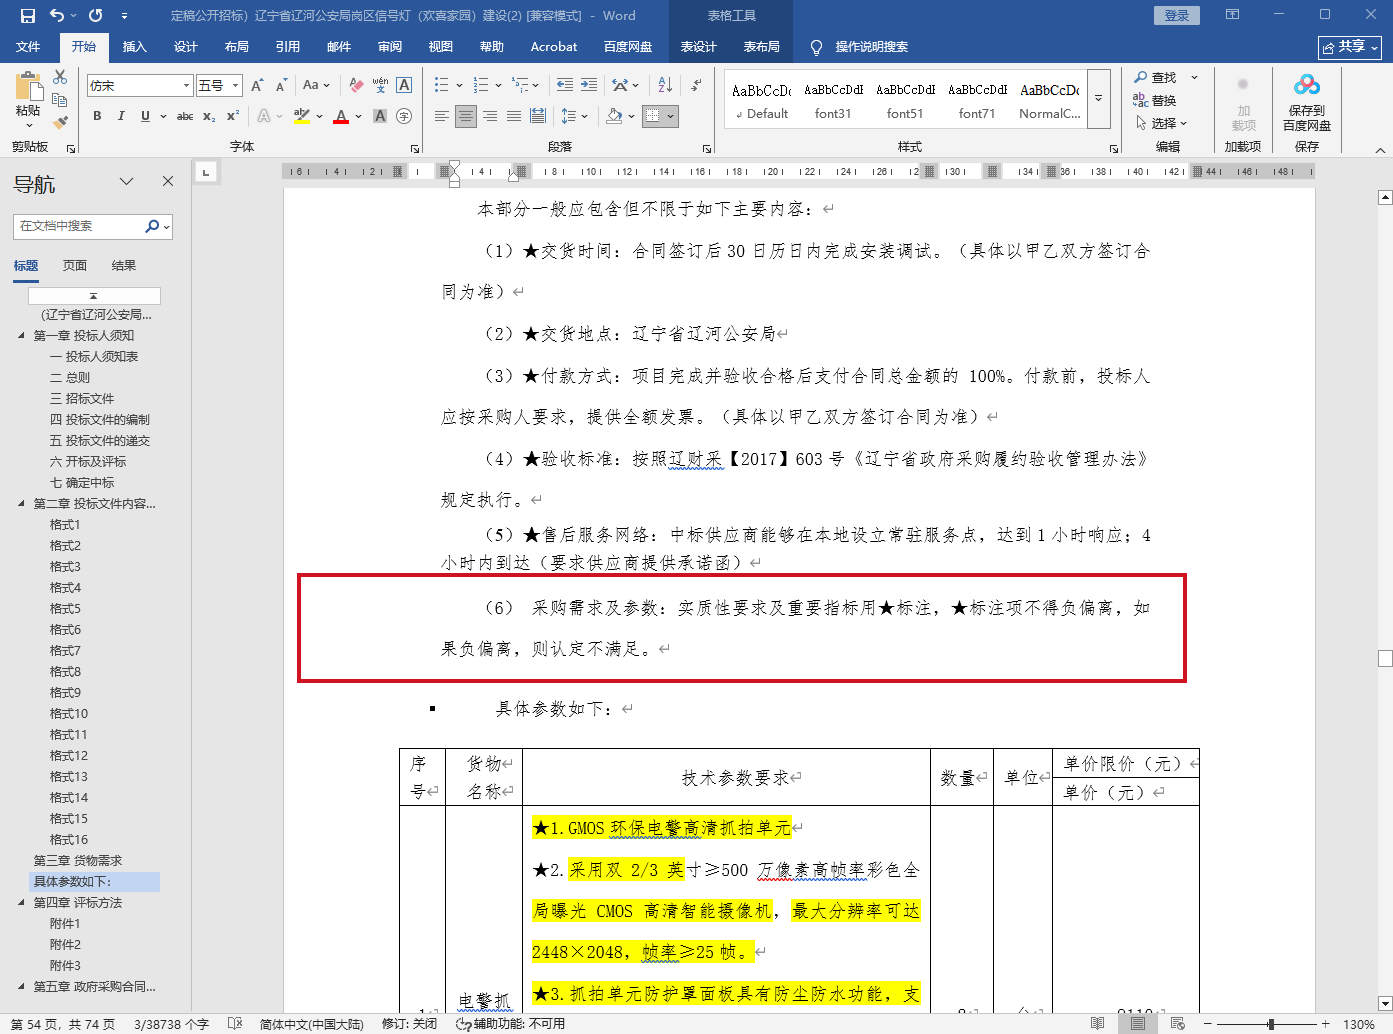Toggle strikethrough formatting
The height and width of the screenshot is (1034, 1393).
tap(185, 116)
